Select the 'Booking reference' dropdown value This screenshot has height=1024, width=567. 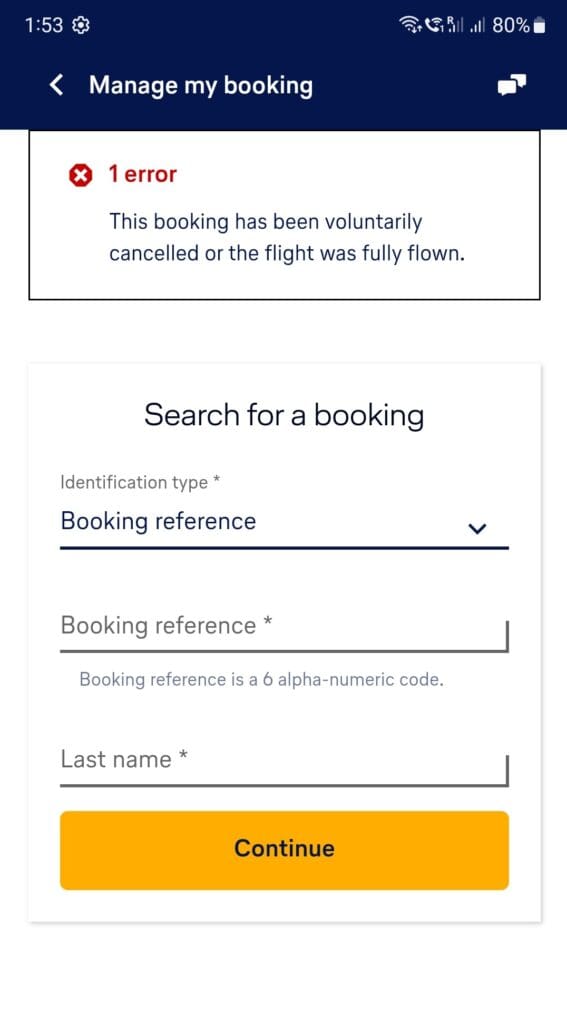158,521
